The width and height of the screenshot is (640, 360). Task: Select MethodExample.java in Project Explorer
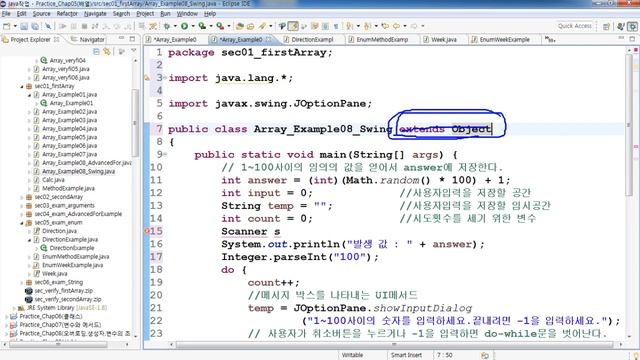(68, 189)
